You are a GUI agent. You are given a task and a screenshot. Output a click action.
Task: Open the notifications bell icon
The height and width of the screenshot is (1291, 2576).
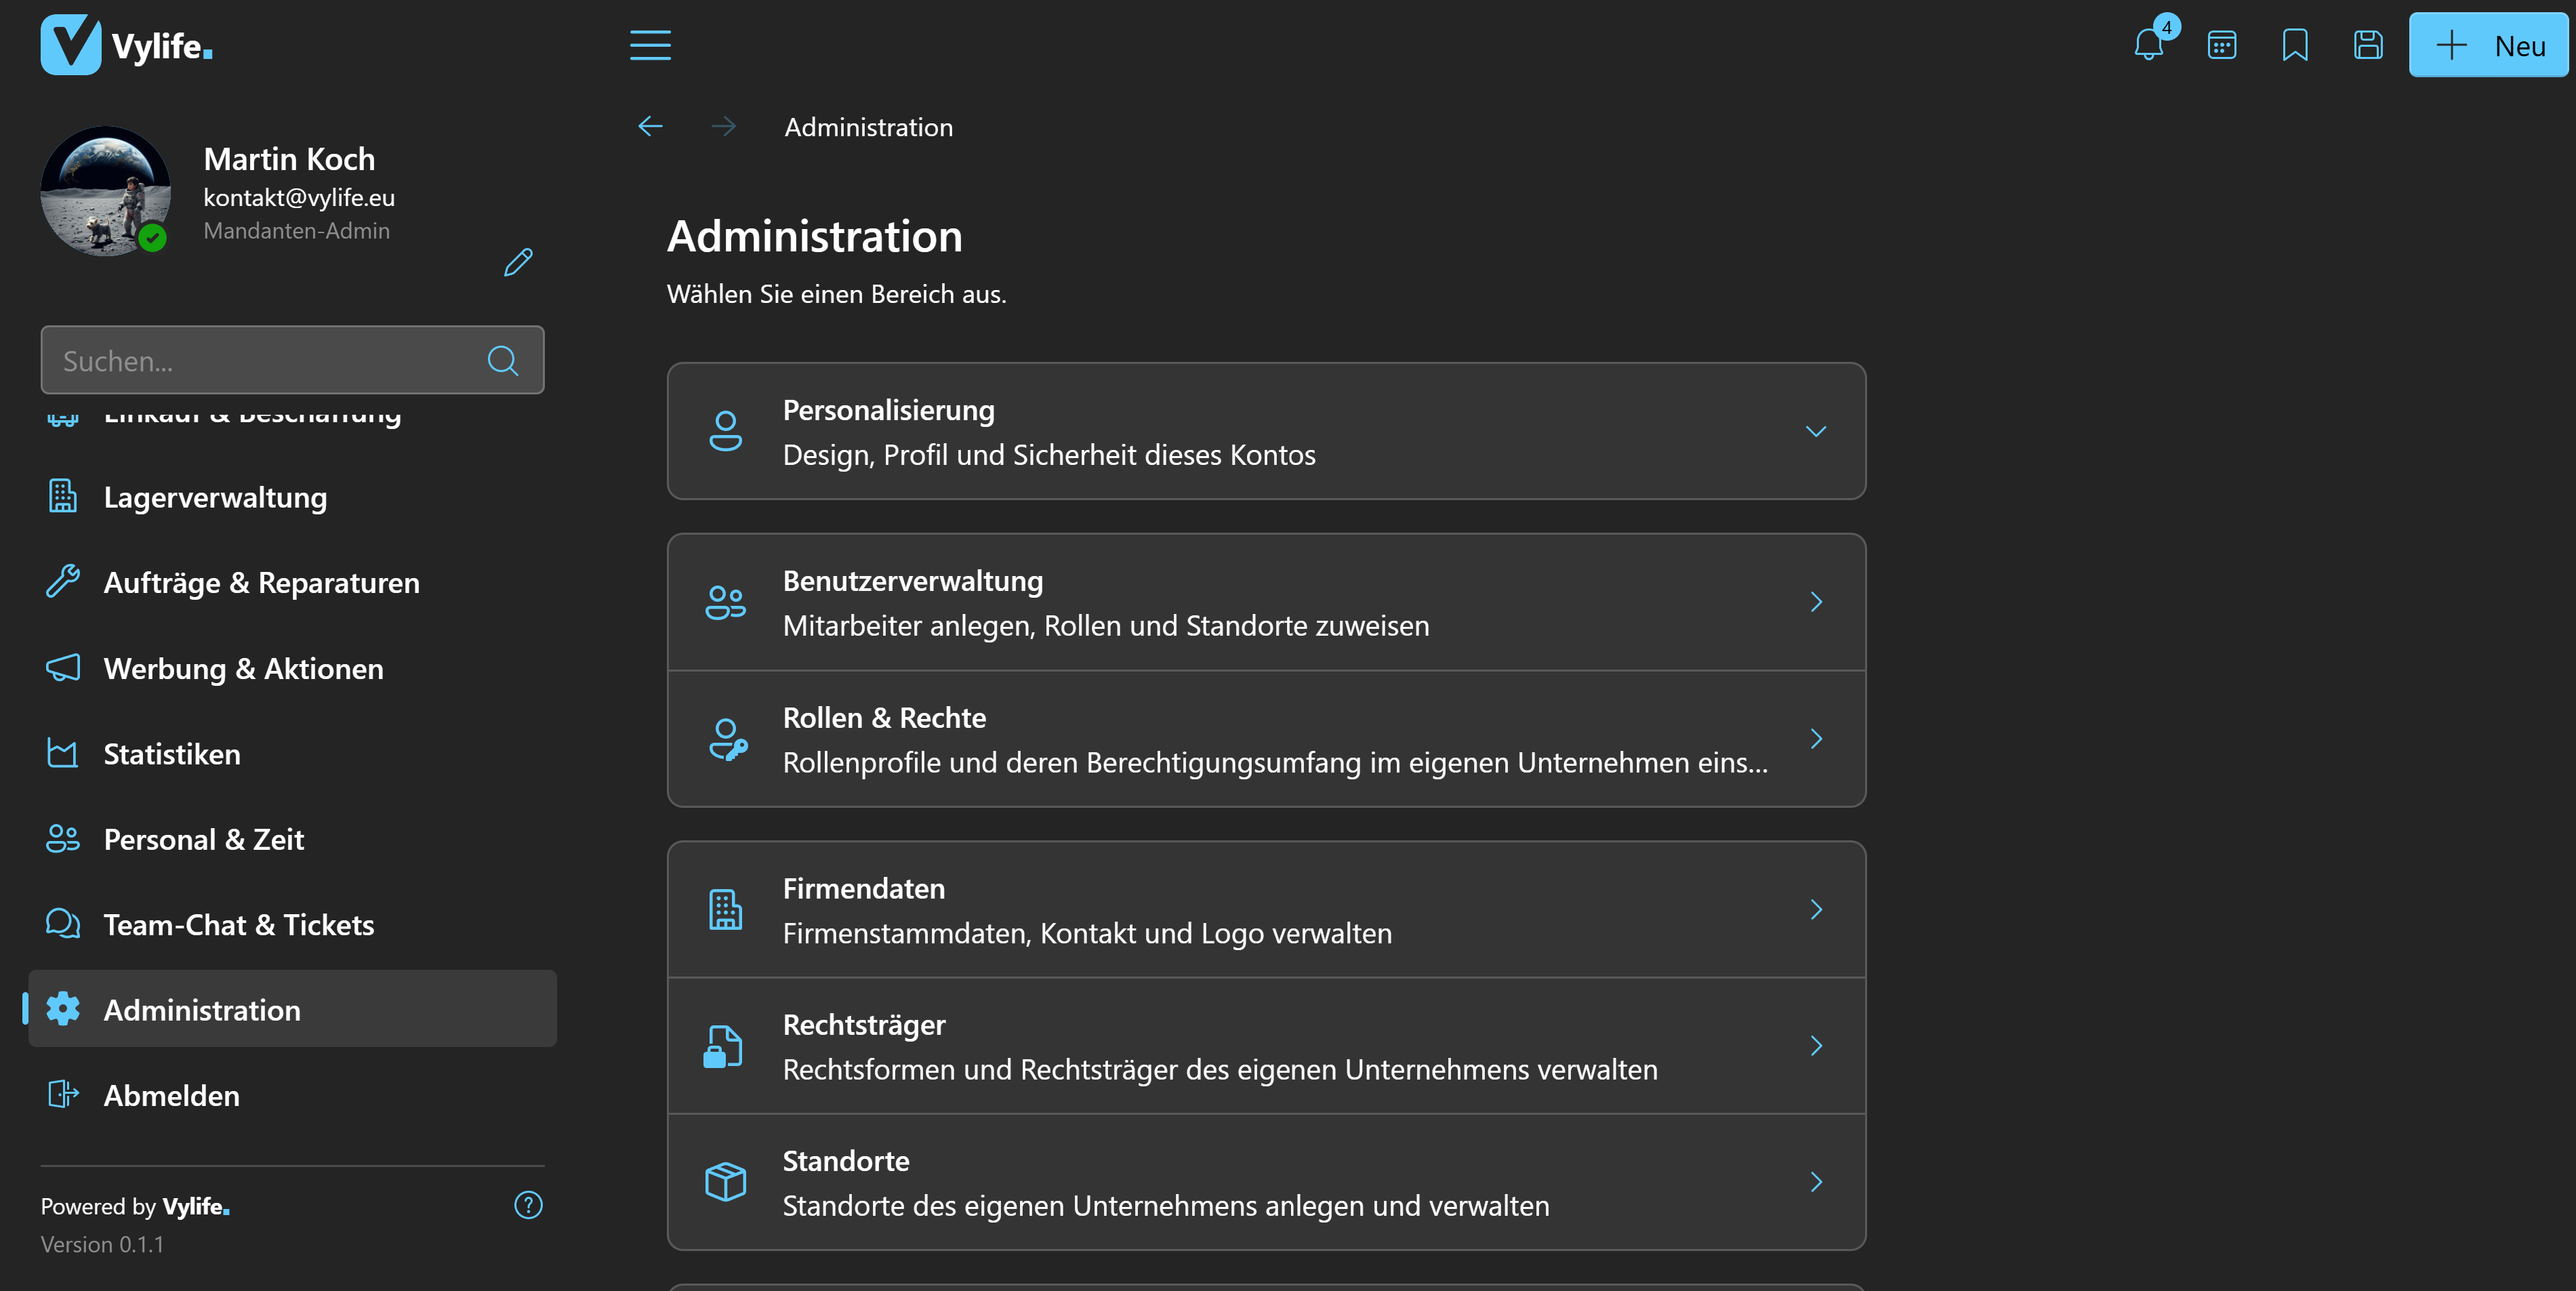pos(2148,45)
